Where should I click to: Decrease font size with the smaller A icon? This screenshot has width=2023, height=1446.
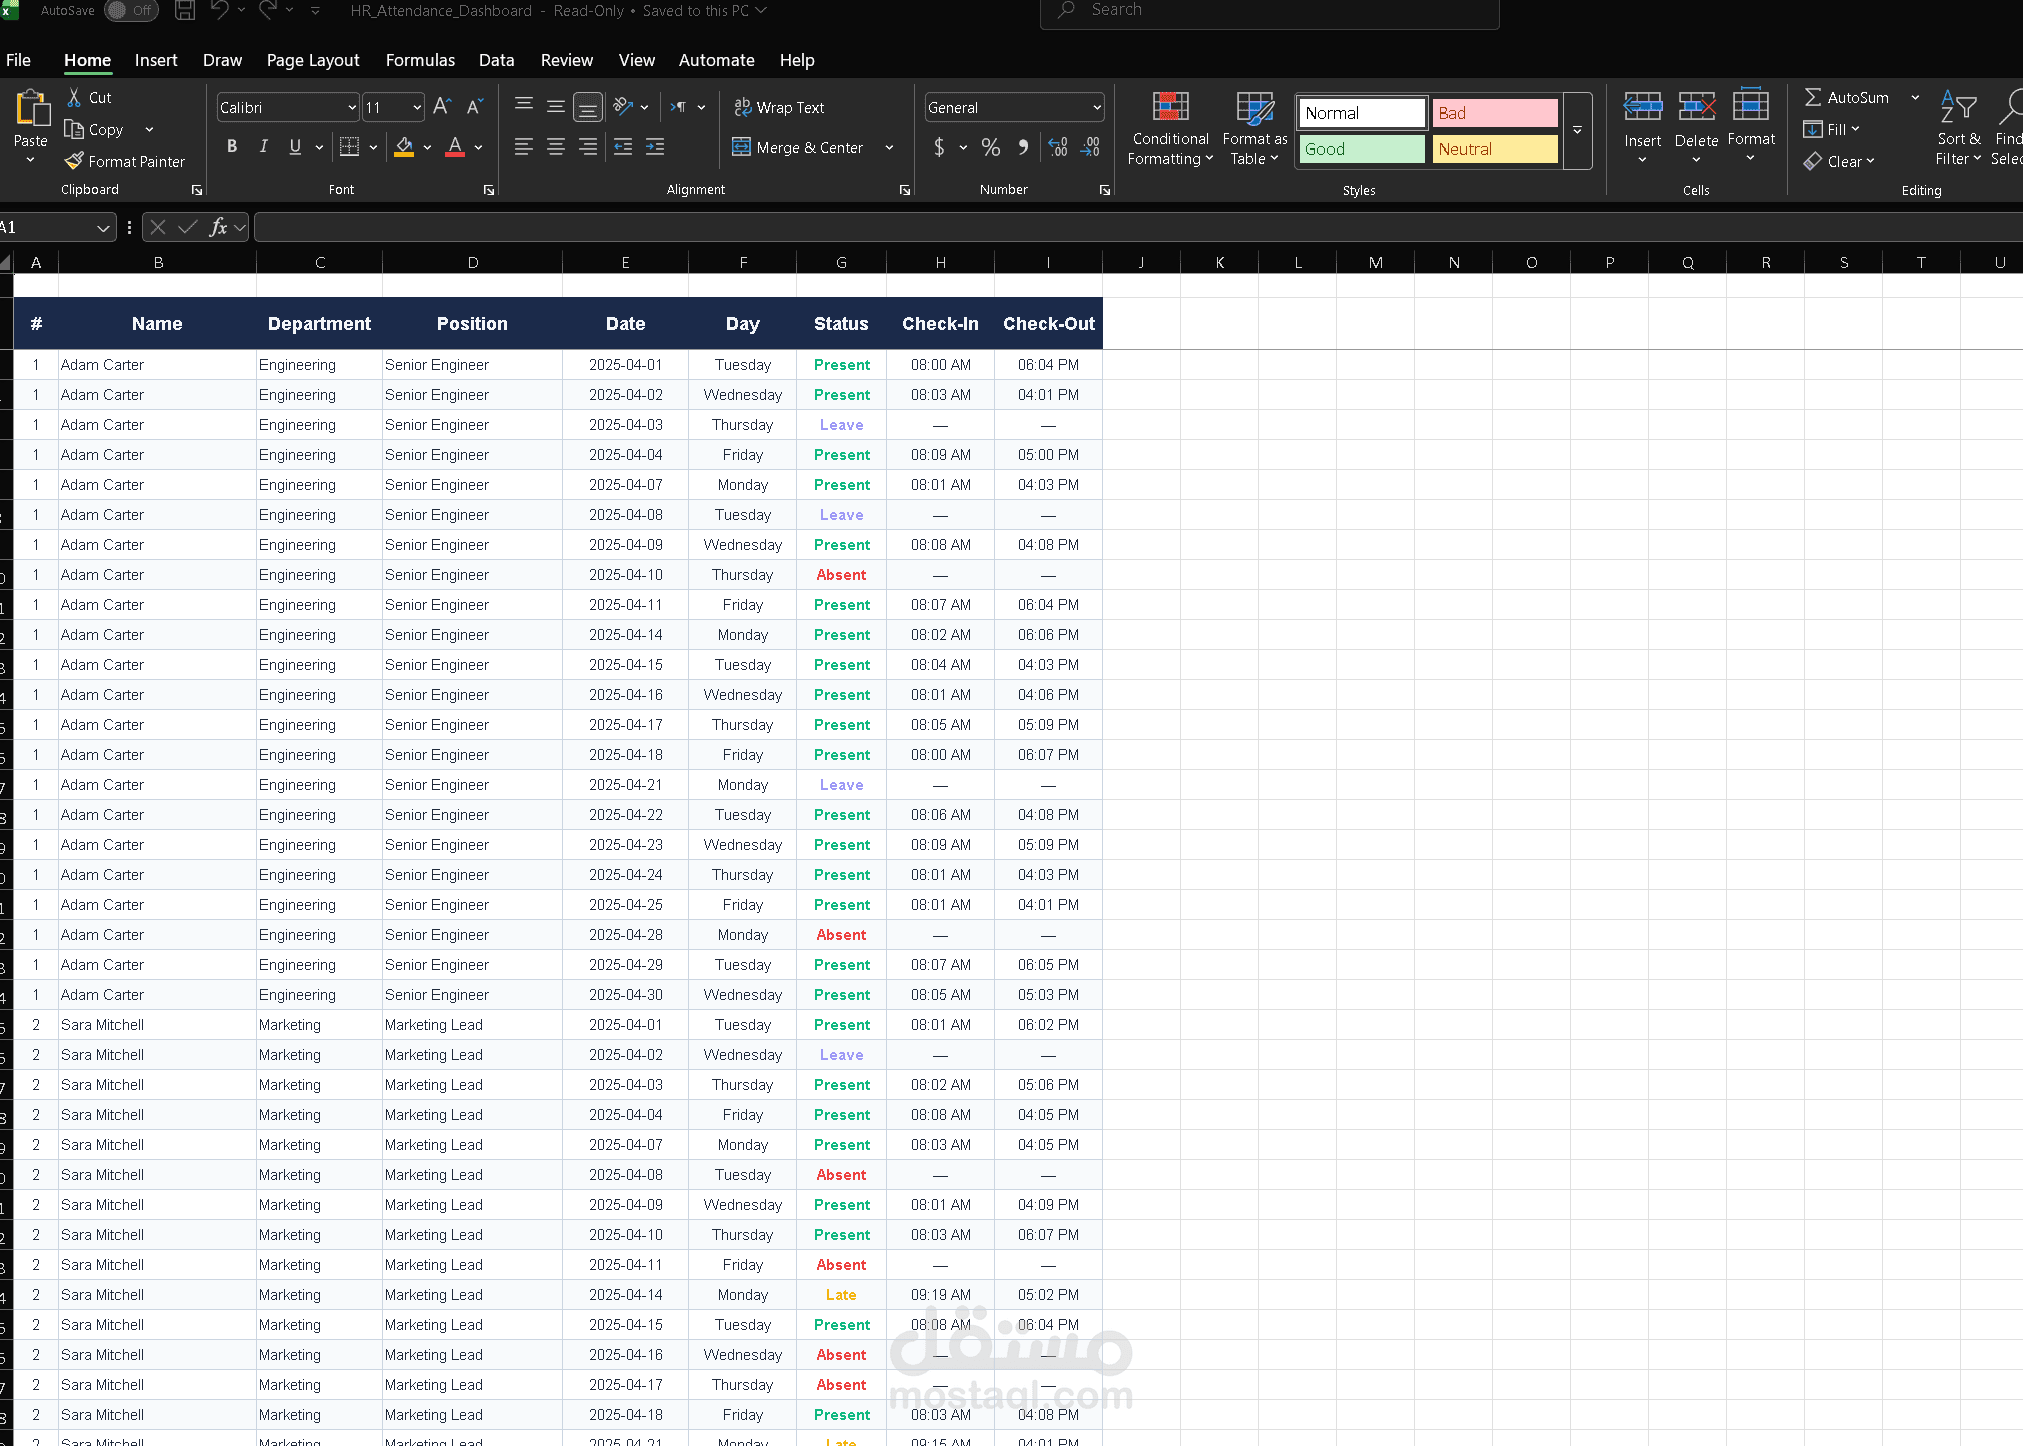point(475,107)
